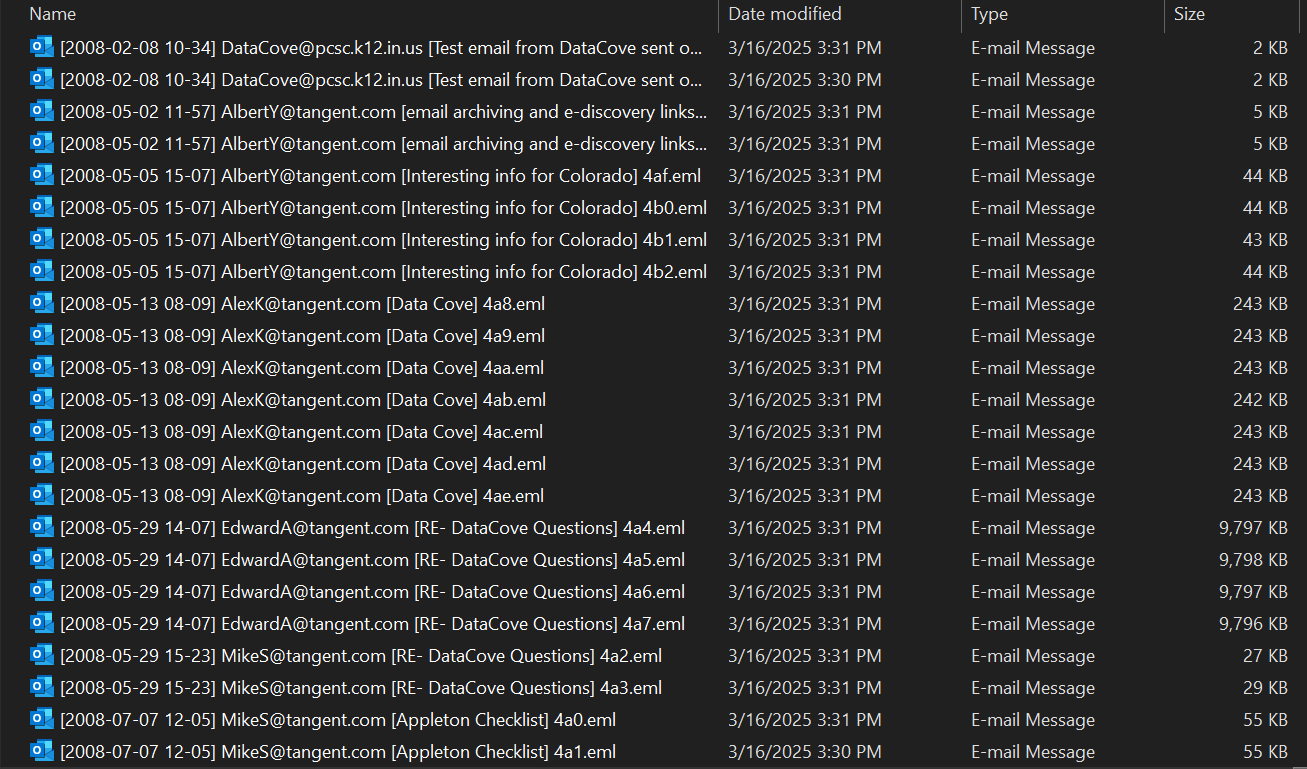1307x769 pixels.
Task: Click the Outlook icon of 4b2.eml
Action: point(42,271)
